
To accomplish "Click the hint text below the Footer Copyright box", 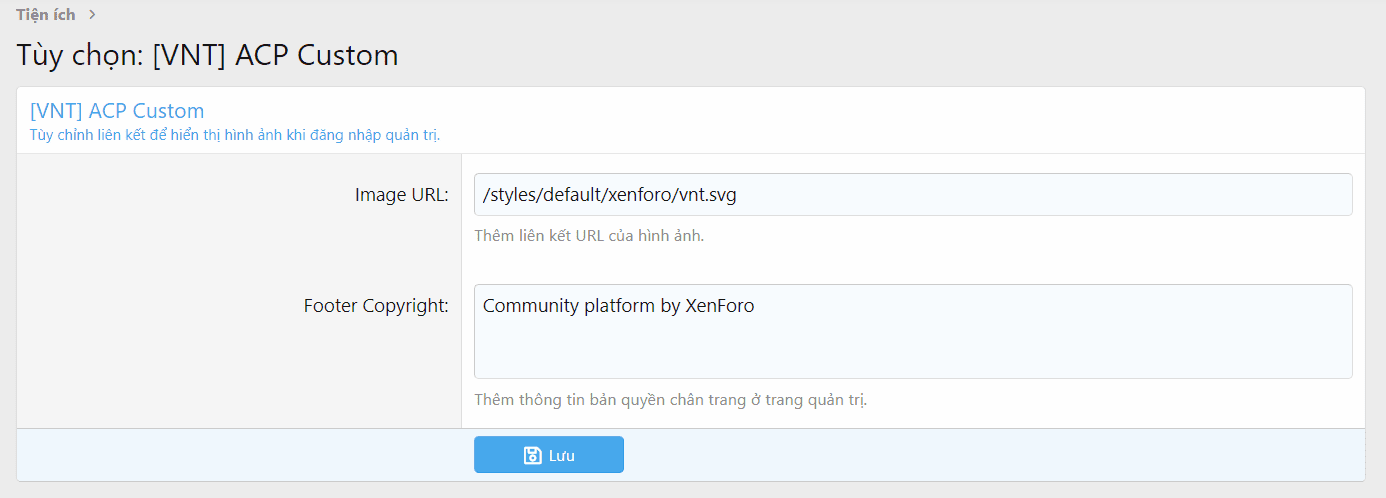I will point(670,400).
